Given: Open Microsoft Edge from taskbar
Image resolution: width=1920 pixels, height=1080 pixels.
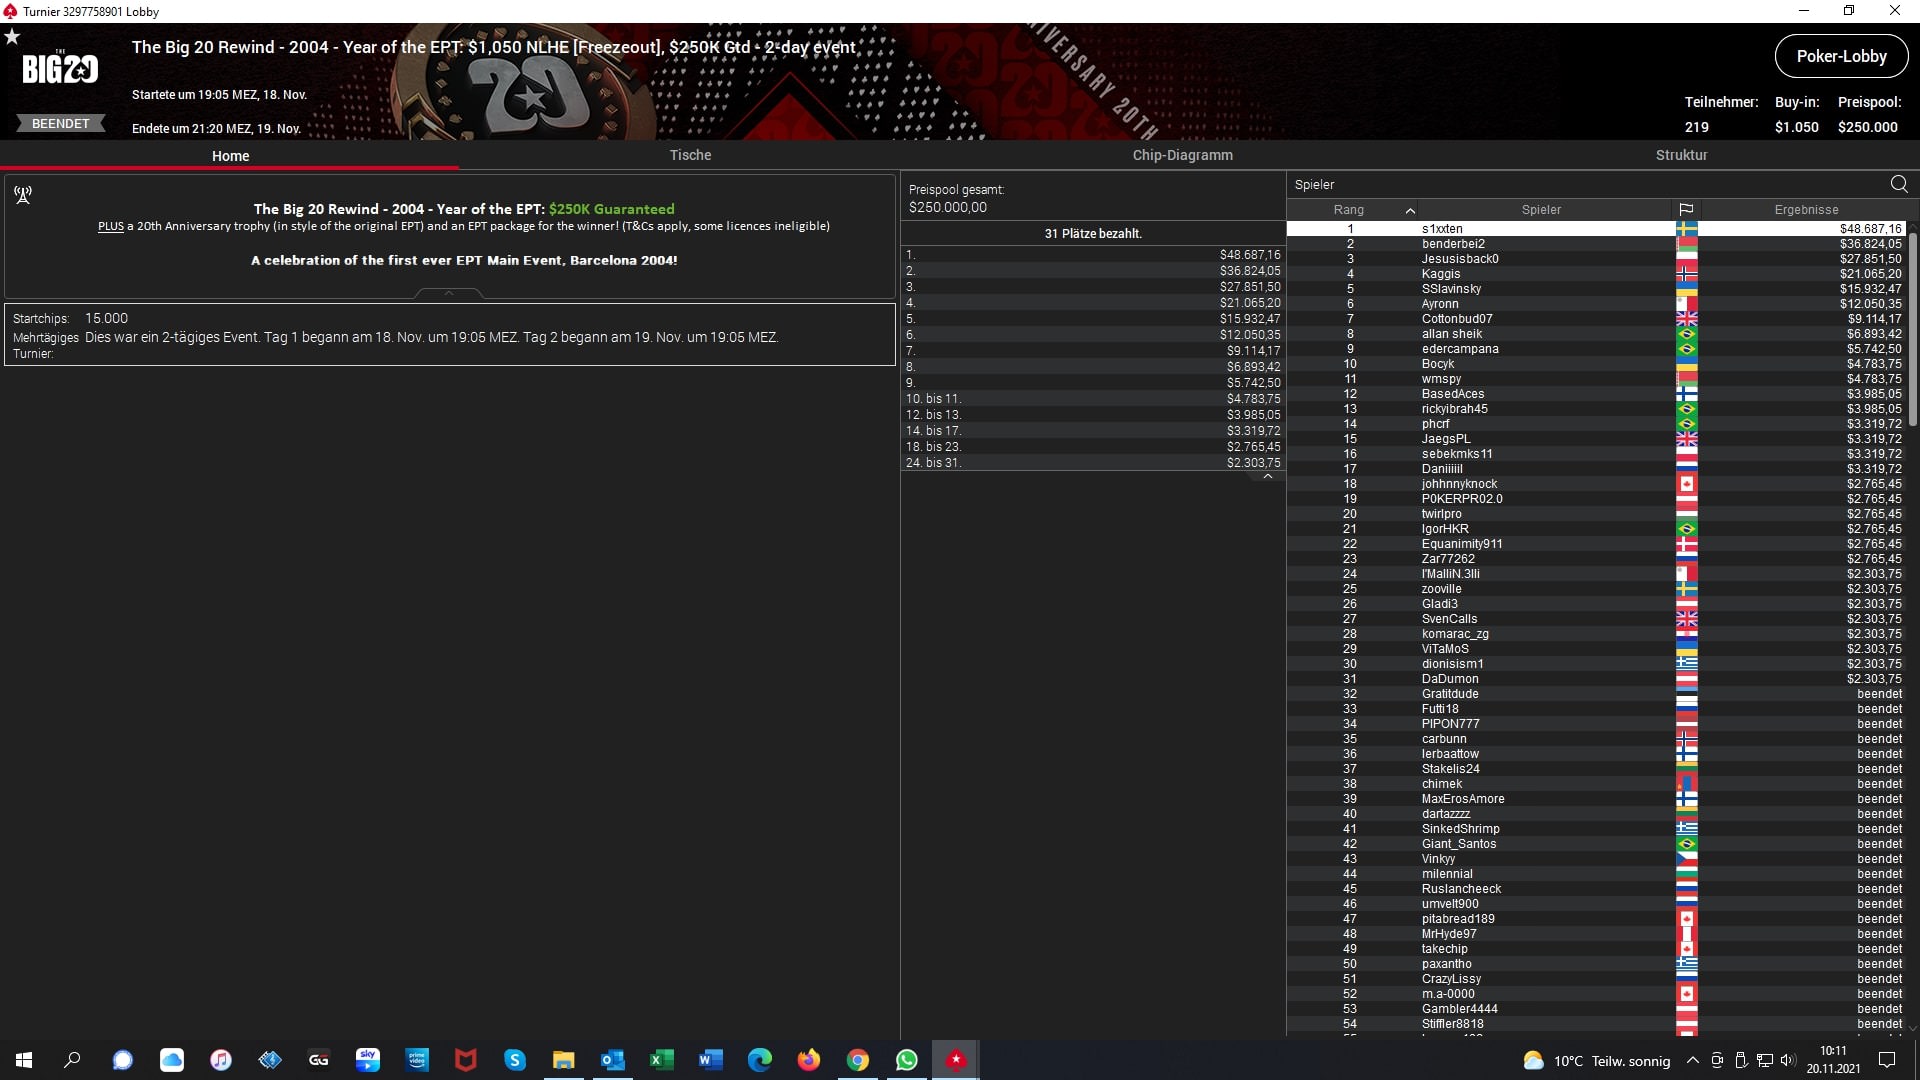Looking at the screenshot, I should pyautogui.click(x=760, y=1060).
